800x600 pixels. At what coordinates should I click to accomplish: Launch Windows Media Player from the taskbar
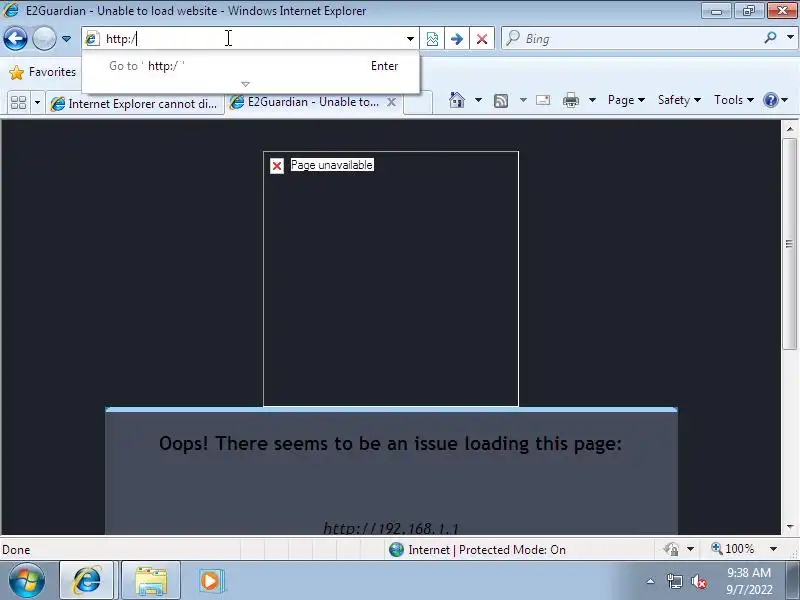(210, 580)
